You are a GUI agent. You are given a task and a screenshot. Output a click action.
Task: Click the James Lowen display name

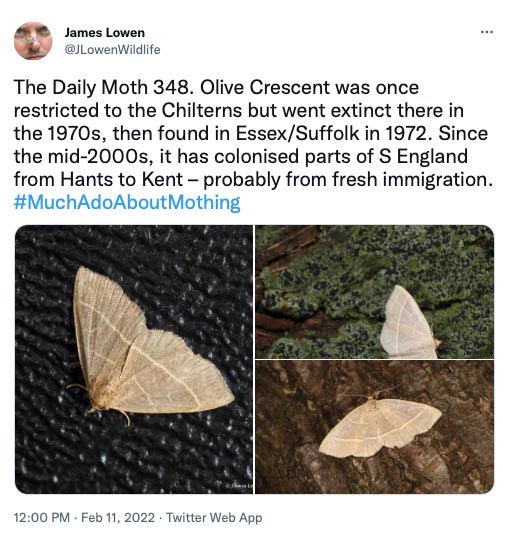tap(104, 33)
